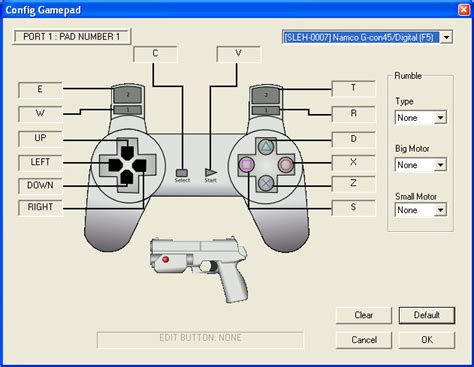The image size is (474, 367).
Task: Click the Default button
Action: [427, 315]
